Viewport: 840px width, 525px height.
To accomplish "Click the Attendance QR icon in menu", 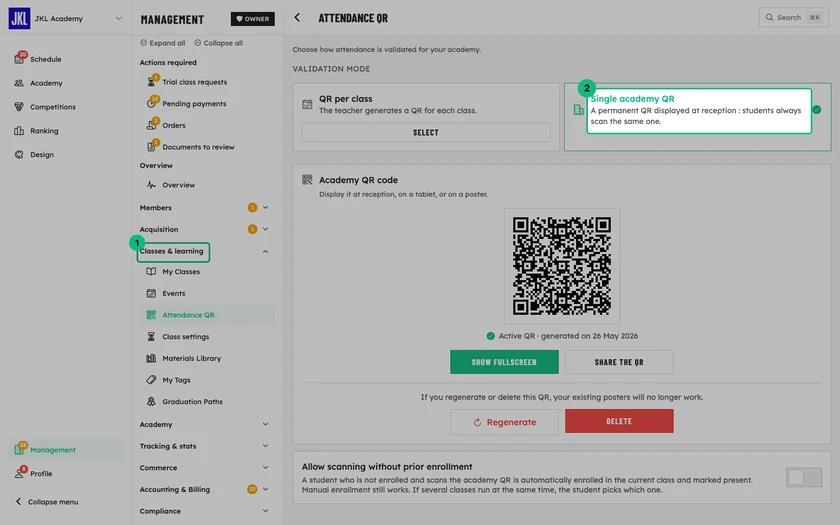I will click(151, 315).
